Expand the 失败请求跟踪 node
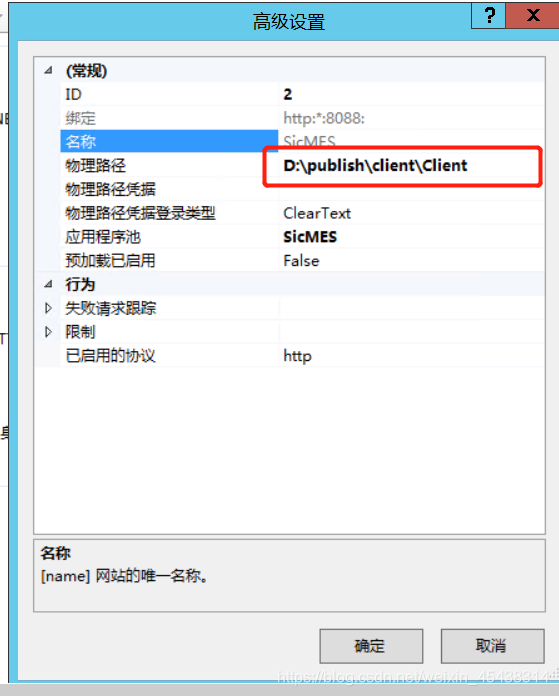 (x=48, y=308)
